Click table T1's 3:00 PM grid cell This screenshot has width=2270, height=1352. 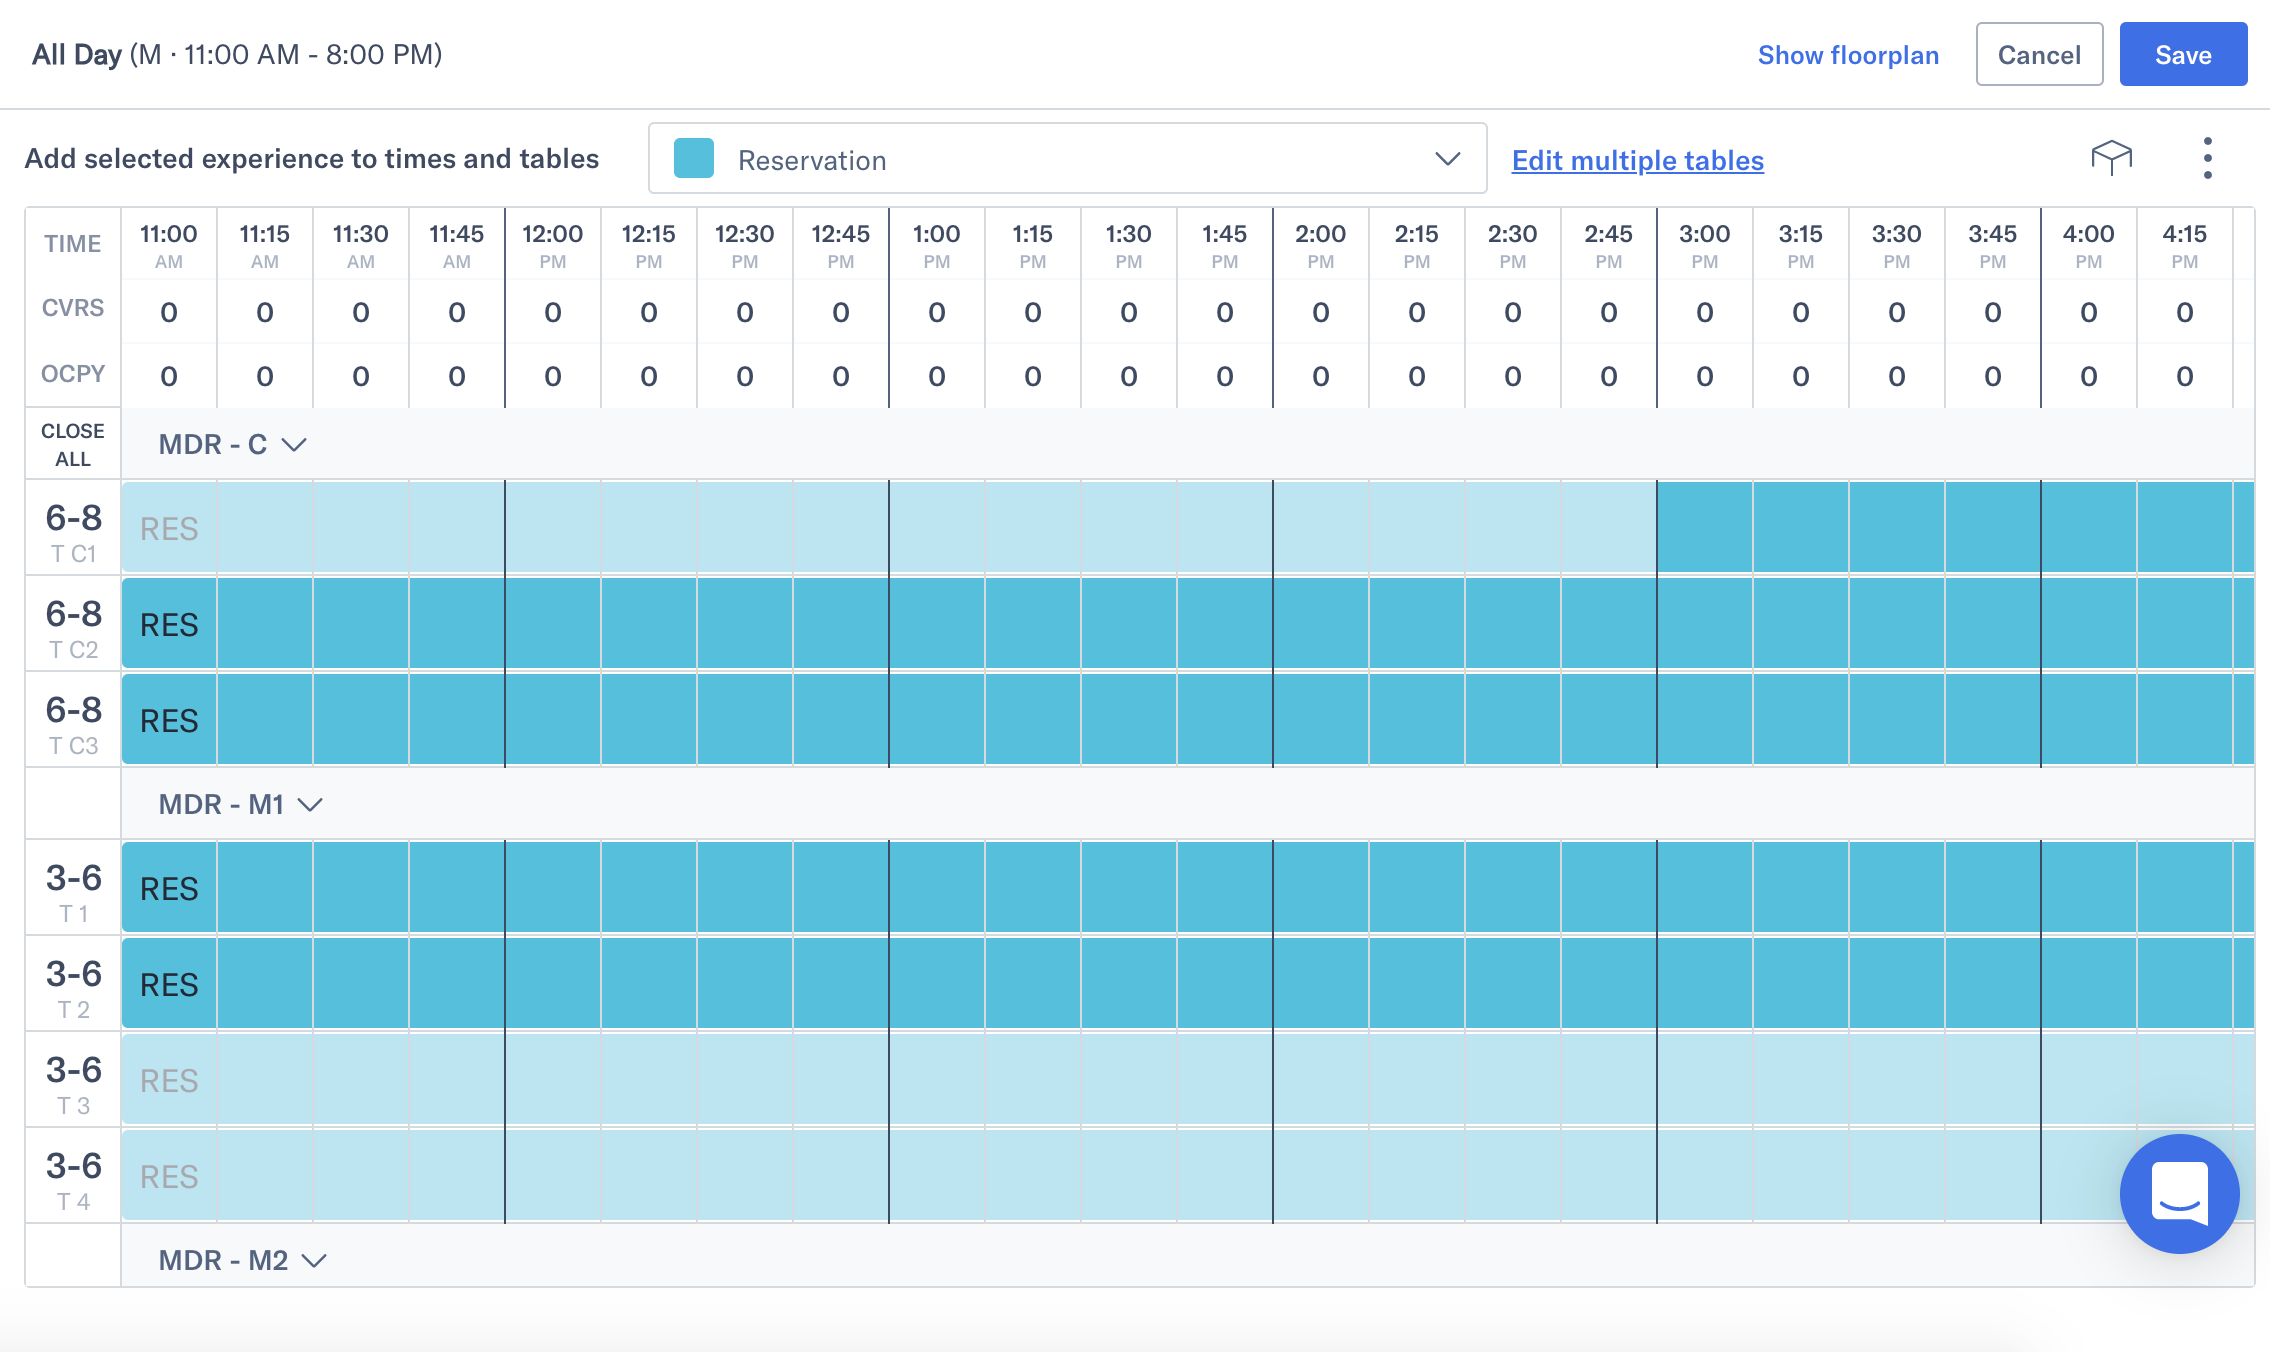[x=1703, y=887]
